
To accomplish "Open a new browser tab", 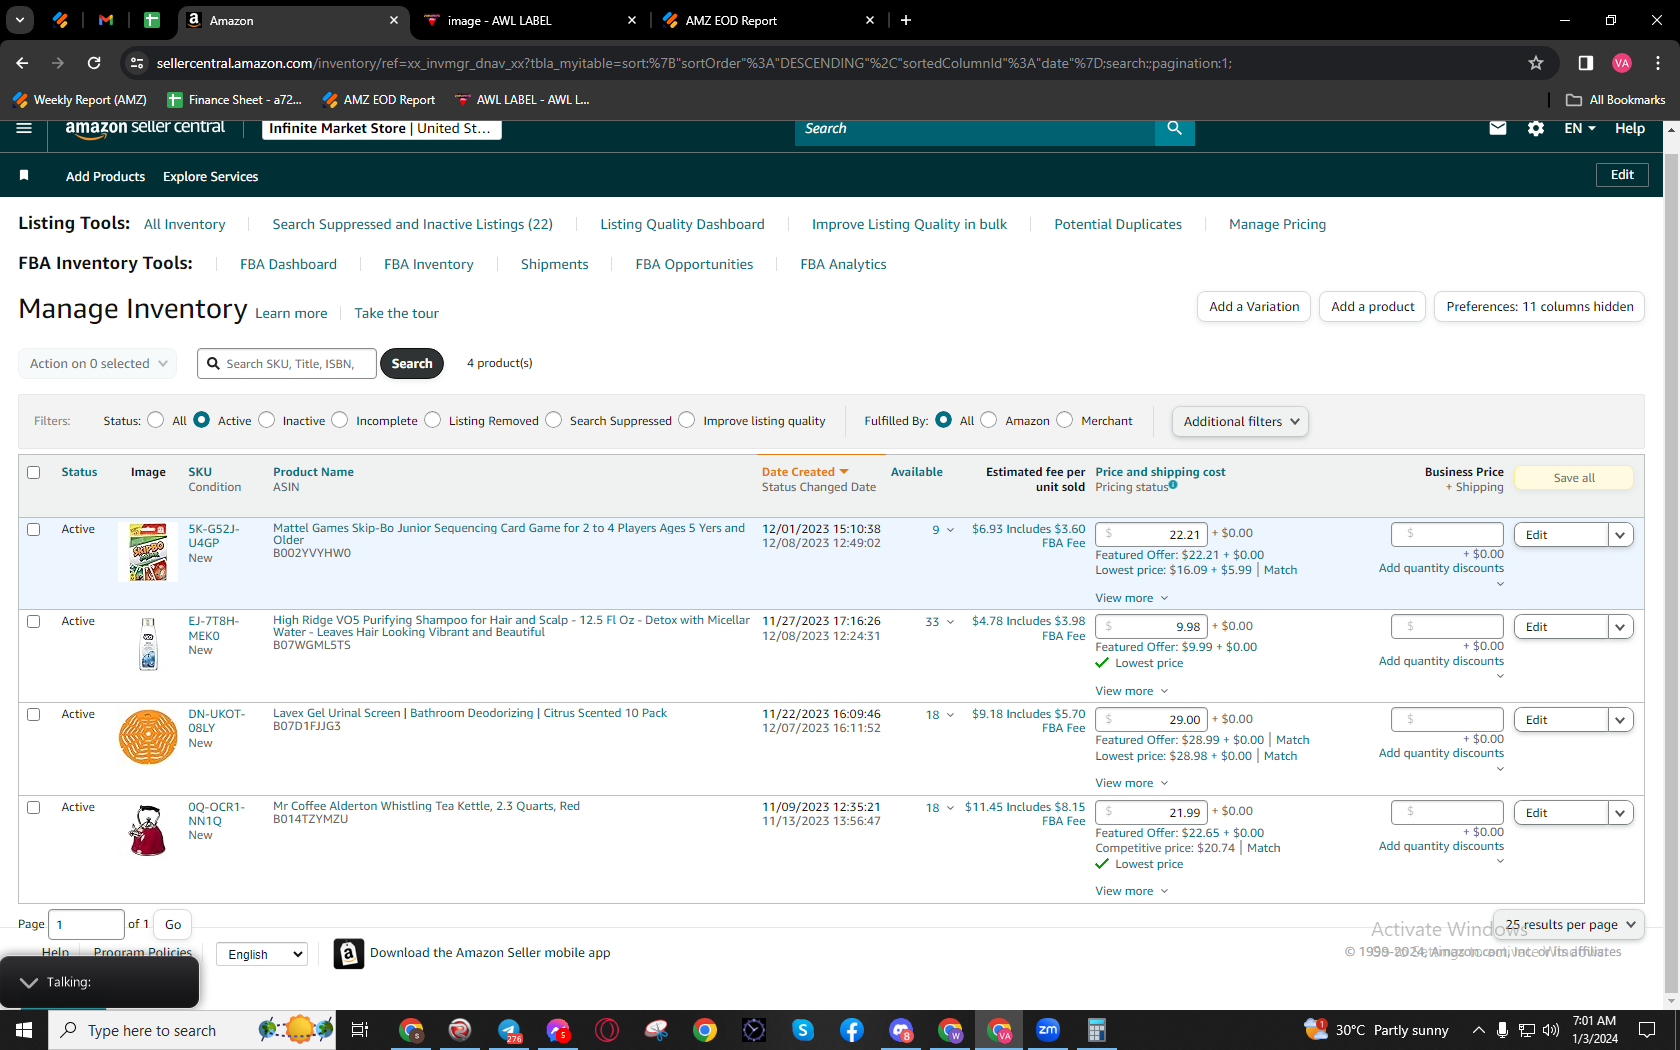I will coord(906,20).
